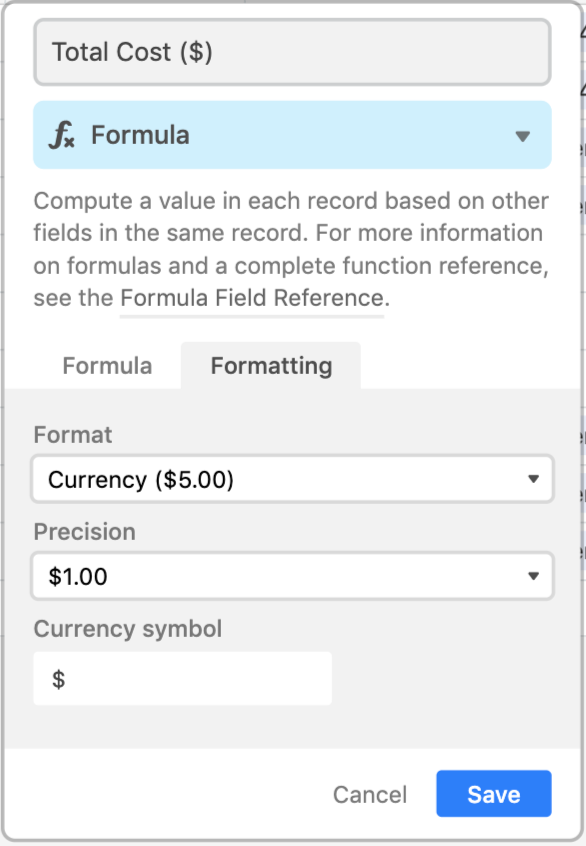Open the Formula Field Reference link
The width and height of the screenshot is (586, 846).
pyautogui.click(x=251, y=298)
